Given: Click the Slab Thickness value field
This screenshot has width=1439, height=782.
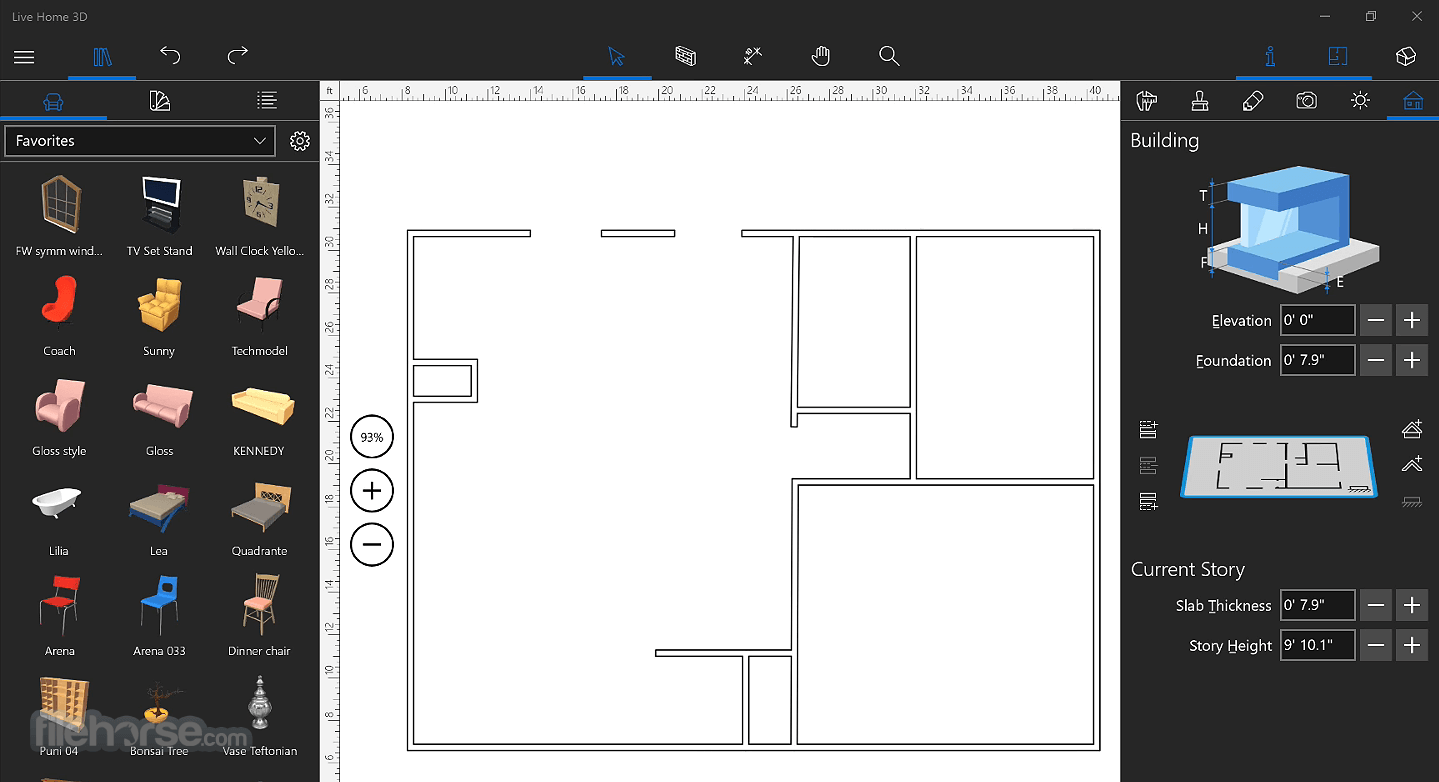Looking at the screenshot, I should pyautogui.click(x=1318, y=606).
